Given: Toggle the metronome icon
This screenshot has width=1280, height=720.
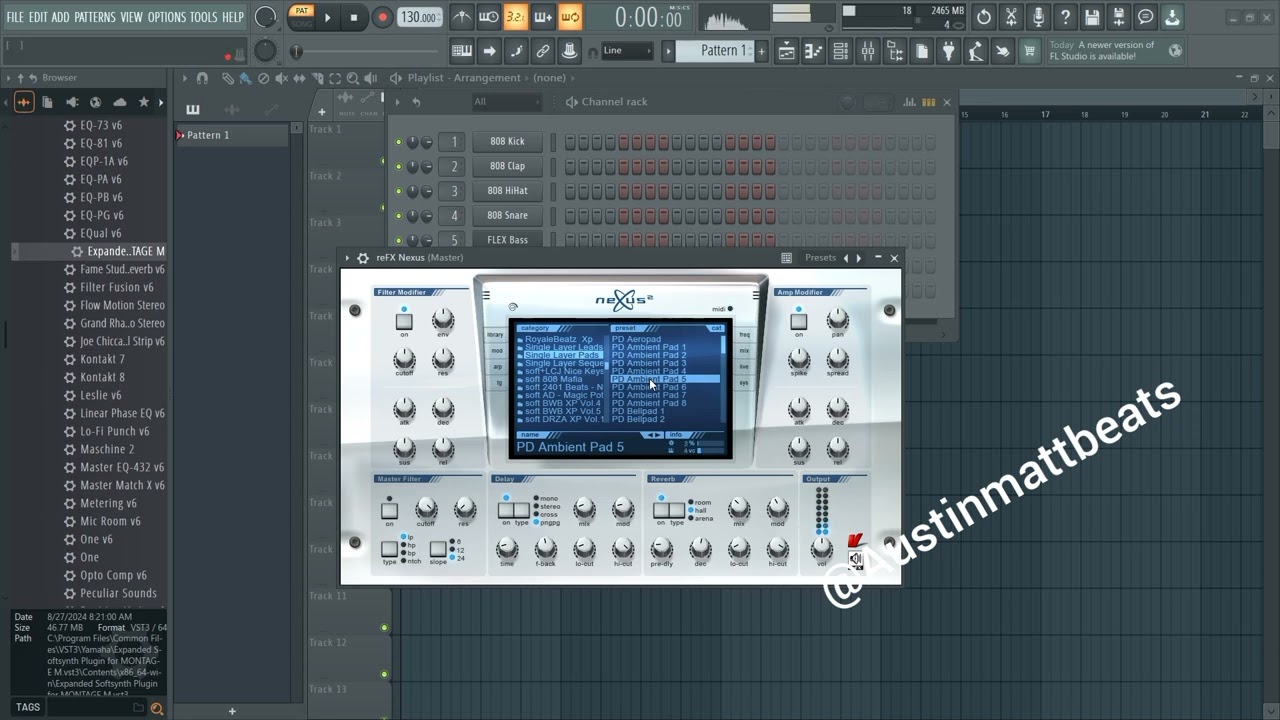Looking at the screenshot, I should tap(462, 17).
